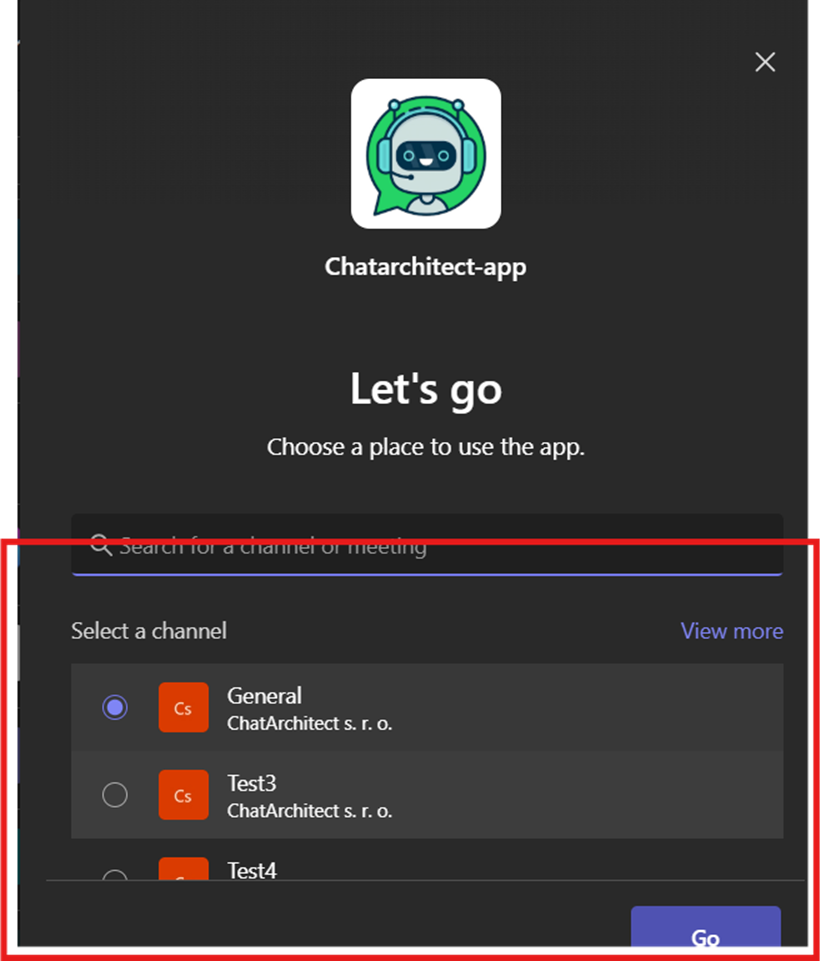The height and width of the screenshot is (961, 821).
Task: Click the Test4 channel name
Action: click(252, 870)
